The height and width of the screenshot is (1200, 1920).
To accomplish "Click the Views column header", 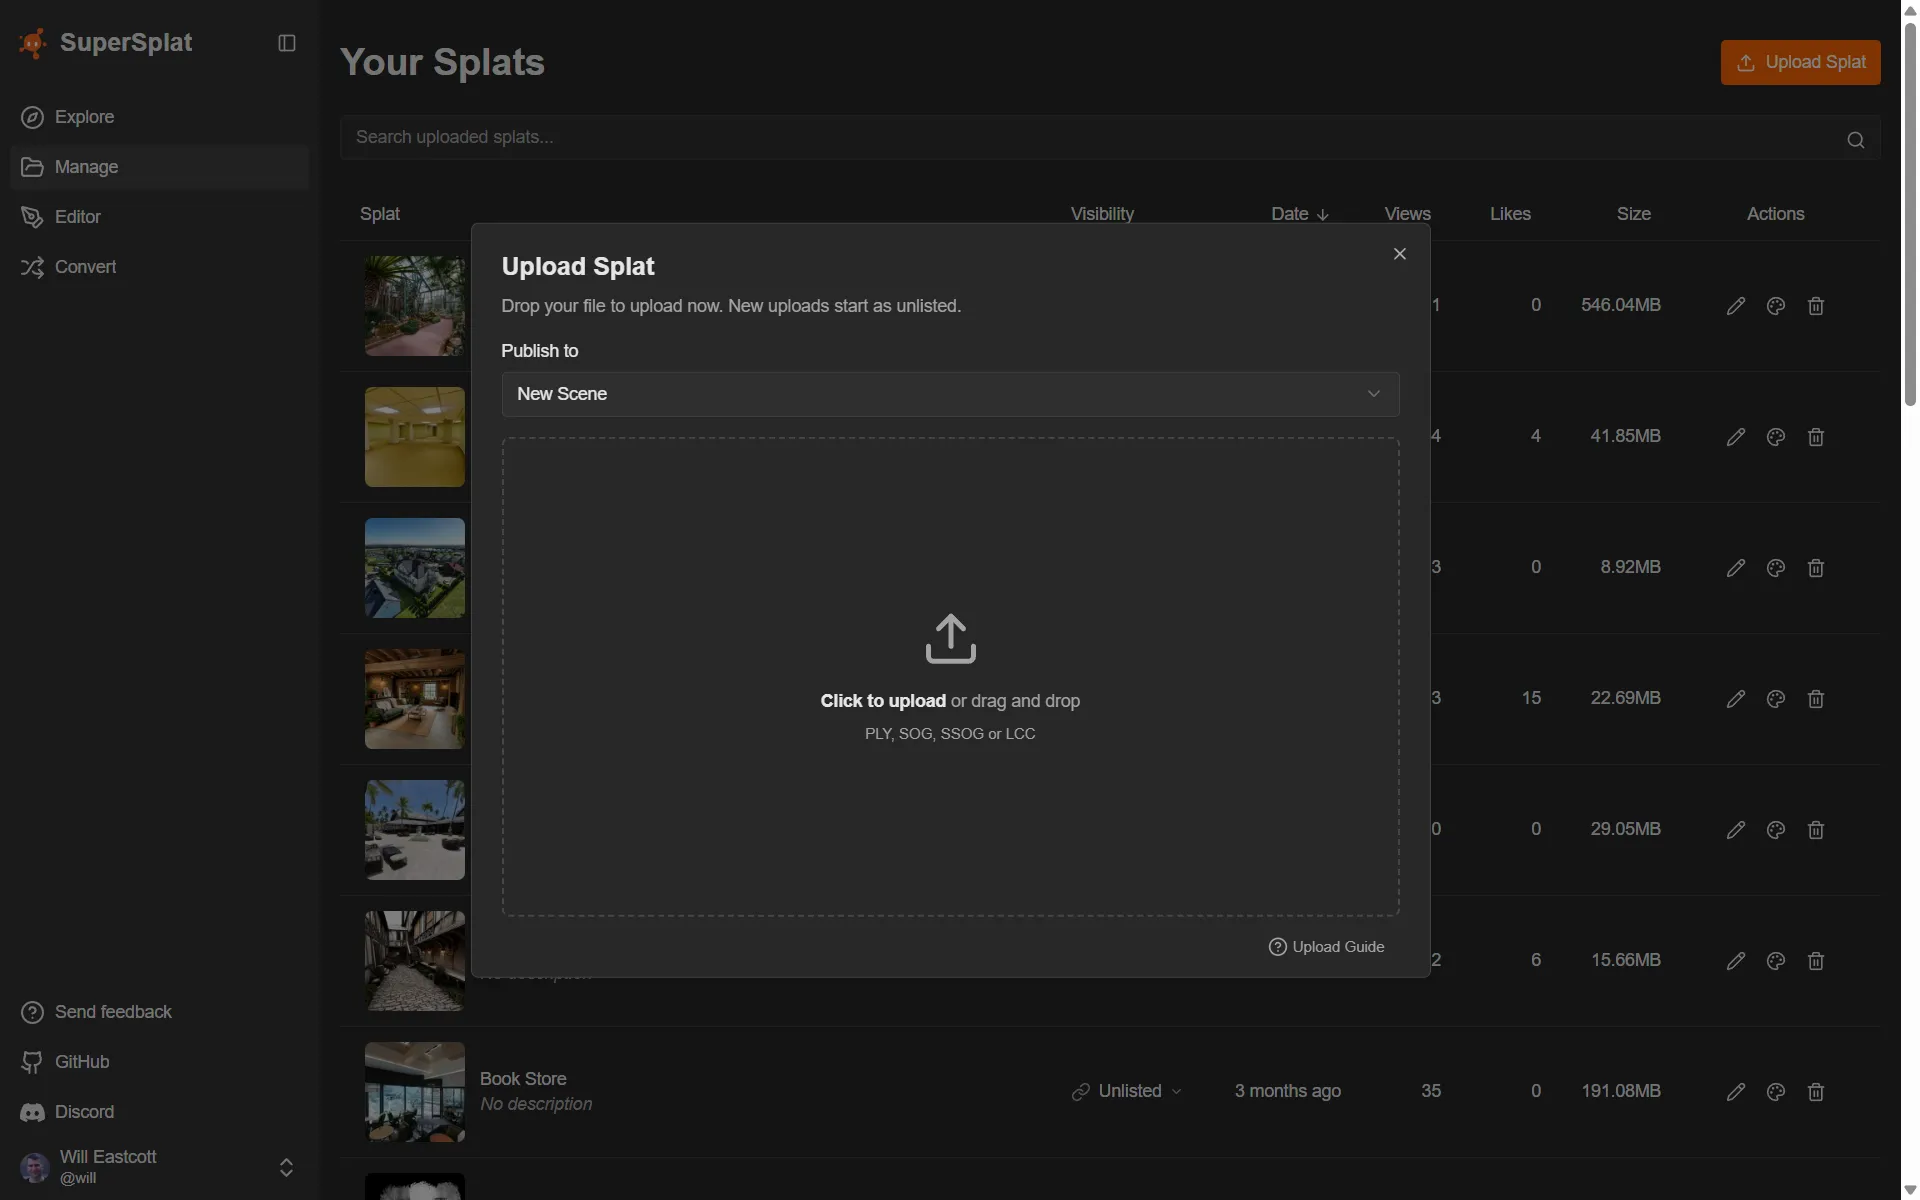I will point(1407,214).
